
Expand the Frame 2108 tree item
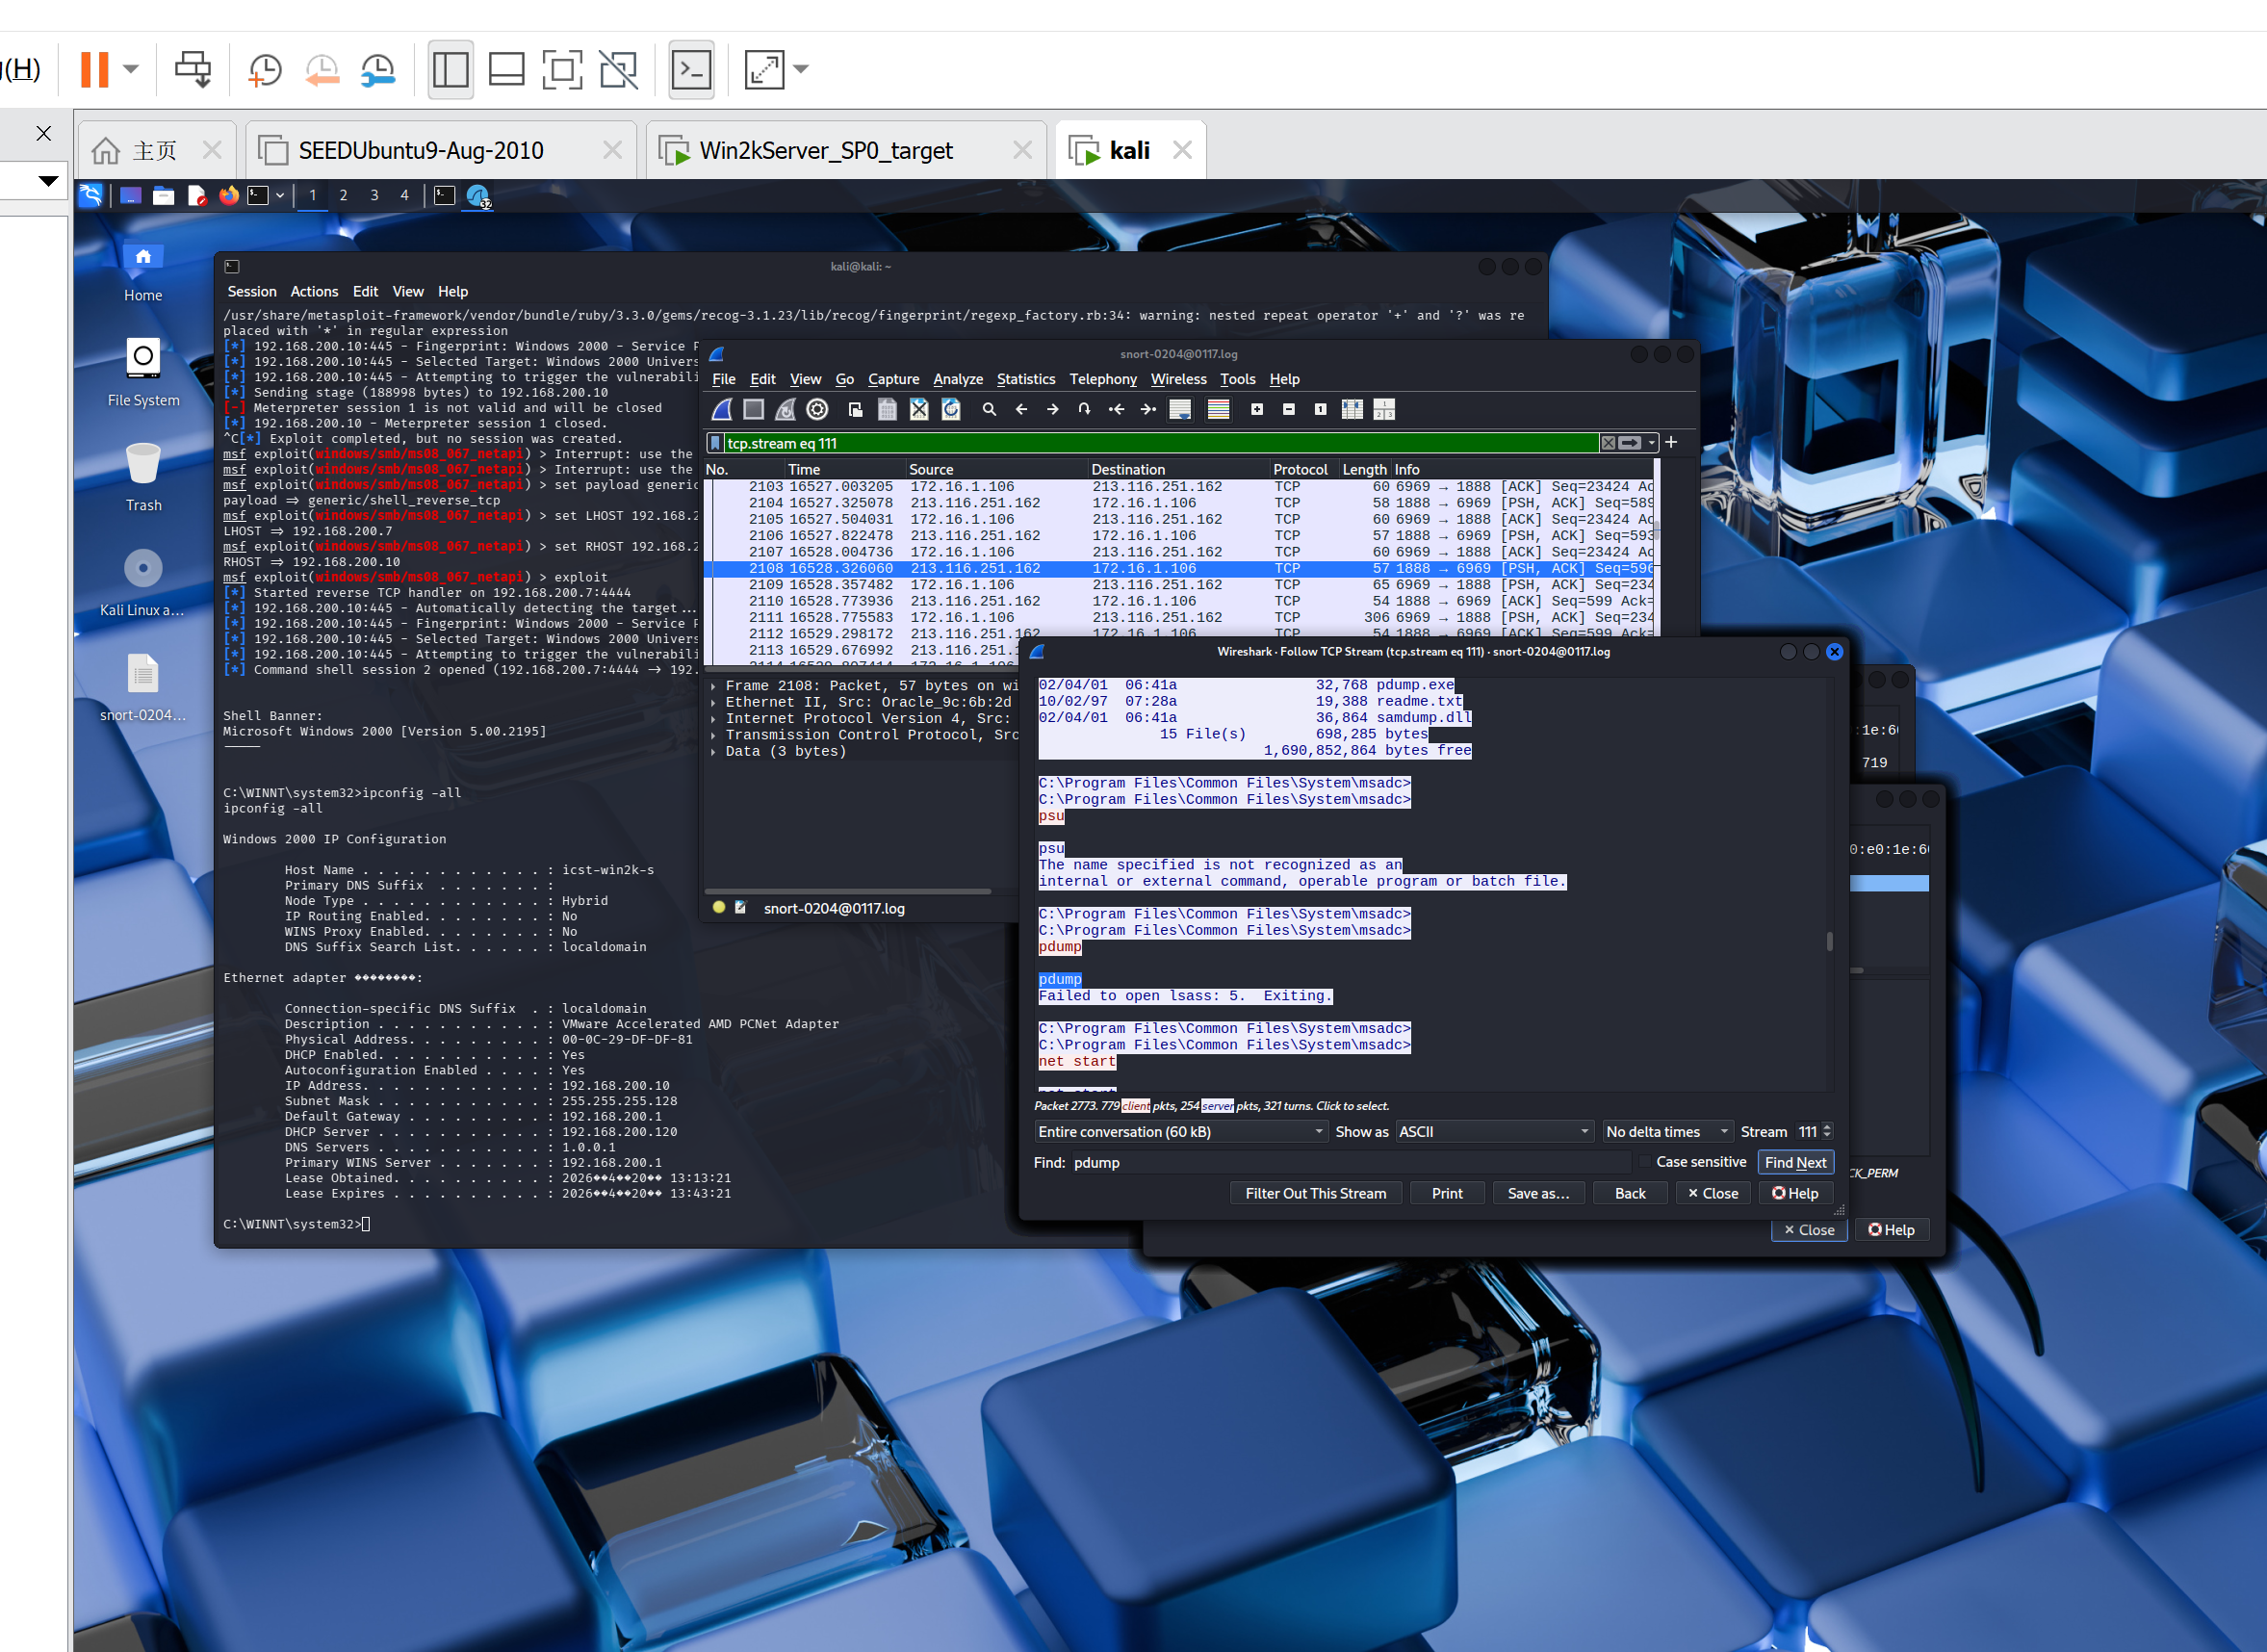pyautogui.click(x=713, y=686)
